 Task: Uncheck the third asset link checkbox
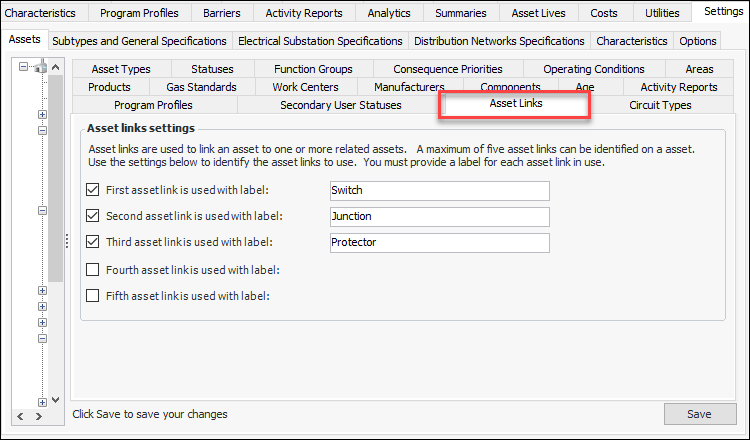click(x=93, y=242)
